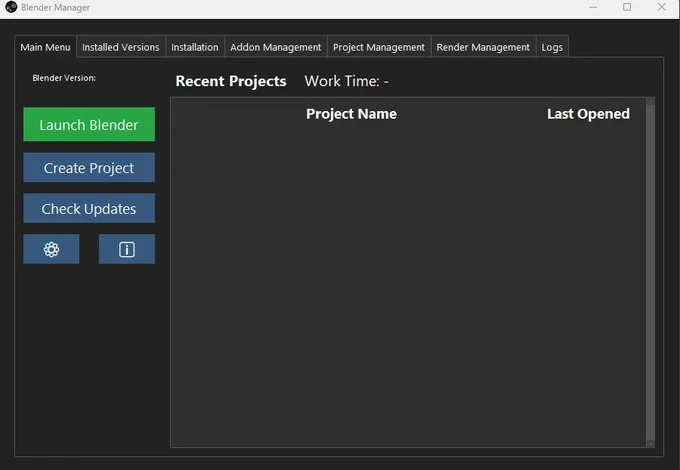Close the Blender Manager window

[661, 7]
